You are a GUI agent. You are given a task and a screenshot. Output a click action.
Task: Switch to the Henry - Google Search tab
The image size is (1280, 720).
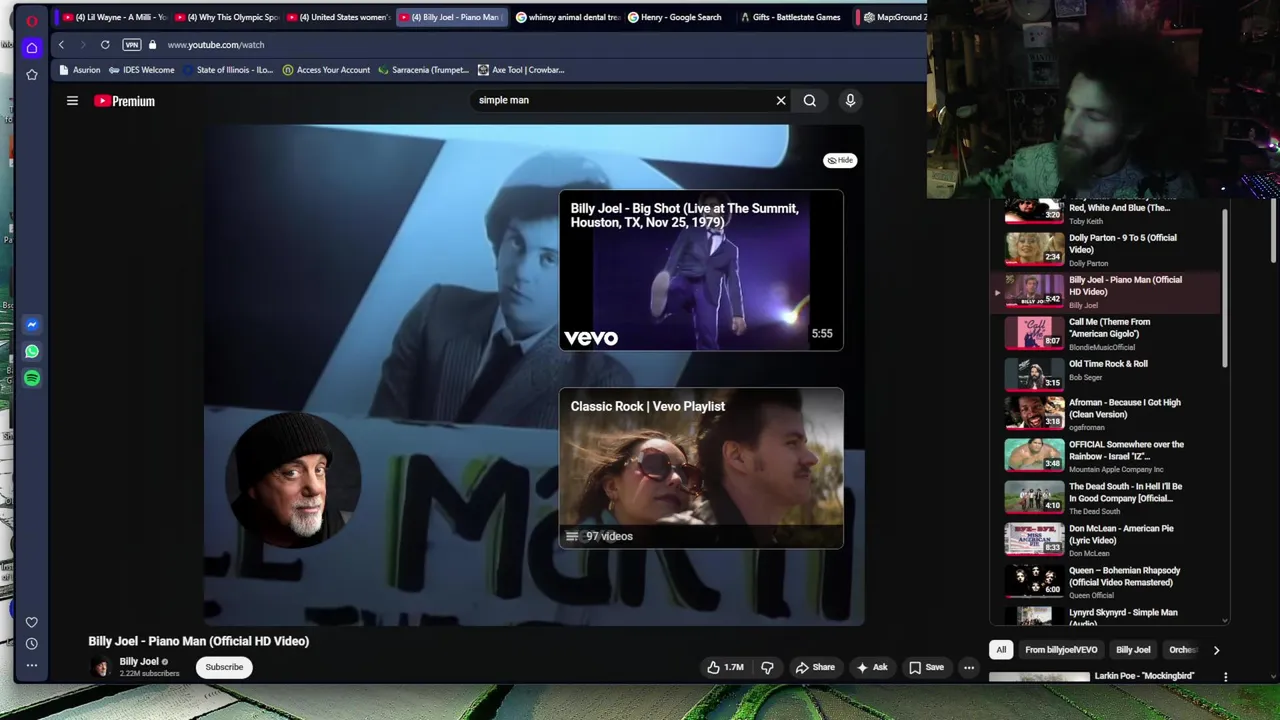[x=680, y=17]
